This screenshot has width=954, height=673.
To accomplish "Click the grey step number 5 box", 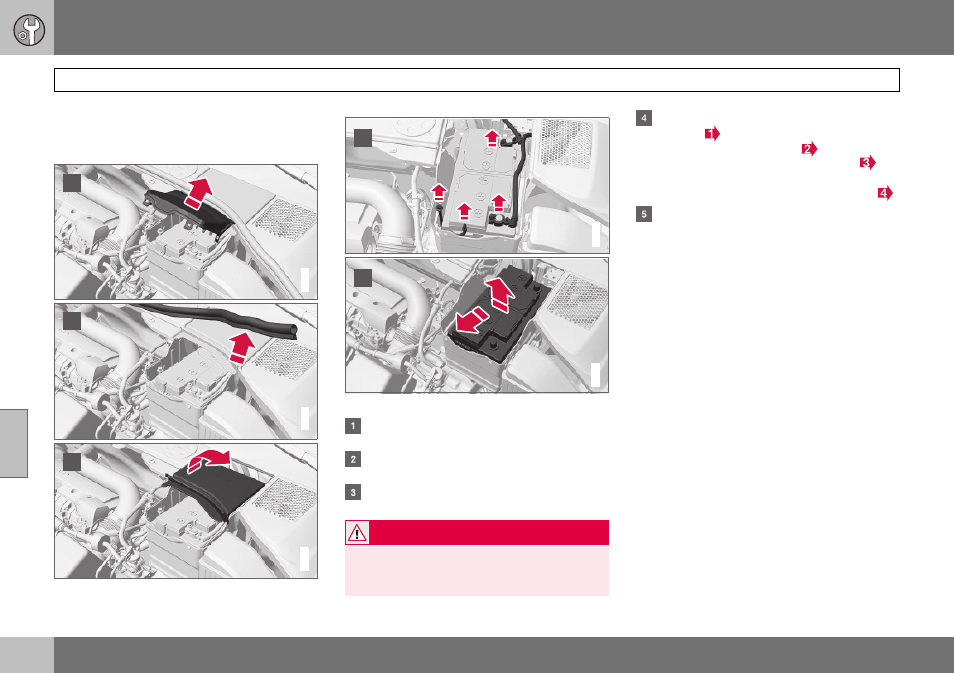I will click(x=644, y=214).
